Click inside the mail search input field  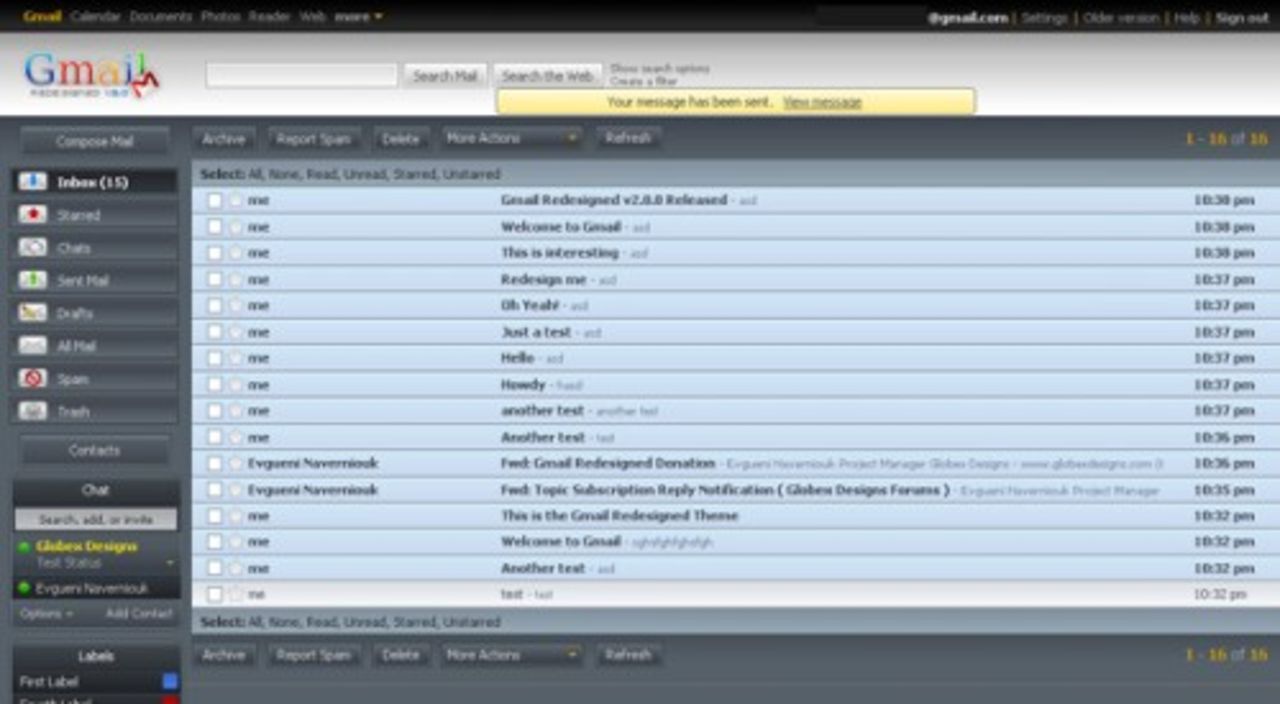(x=300, y=74)
